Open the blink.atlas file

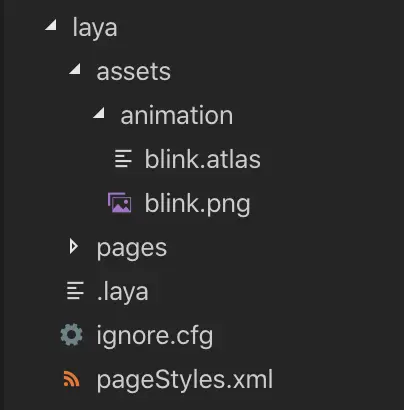[203, 159]
